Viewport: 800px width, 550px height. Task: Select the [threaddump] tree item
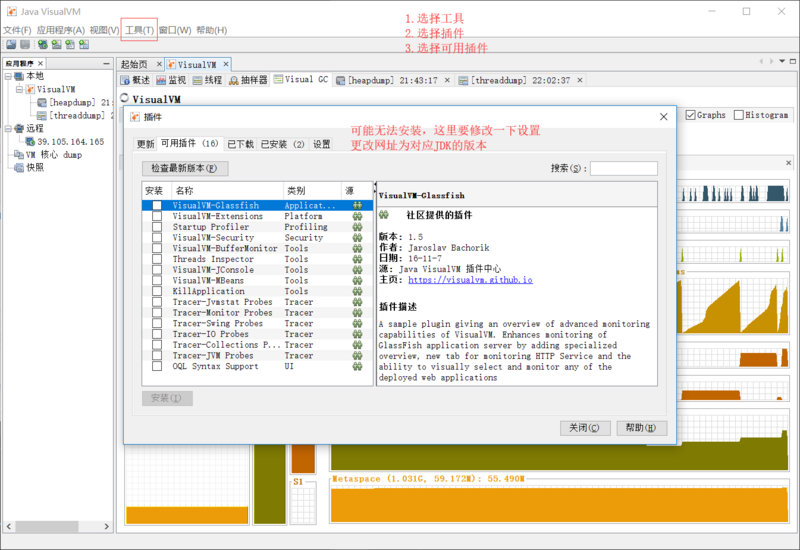74,116
